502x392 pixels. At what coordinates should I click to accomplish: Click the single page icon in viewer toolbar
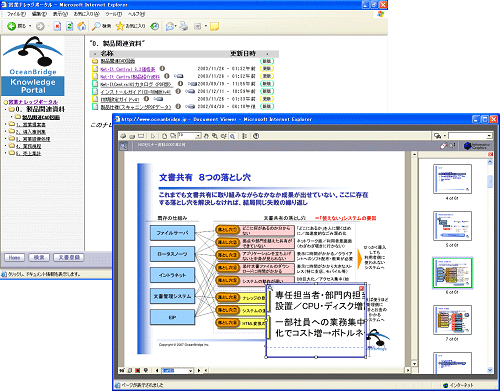pos(164,136)
